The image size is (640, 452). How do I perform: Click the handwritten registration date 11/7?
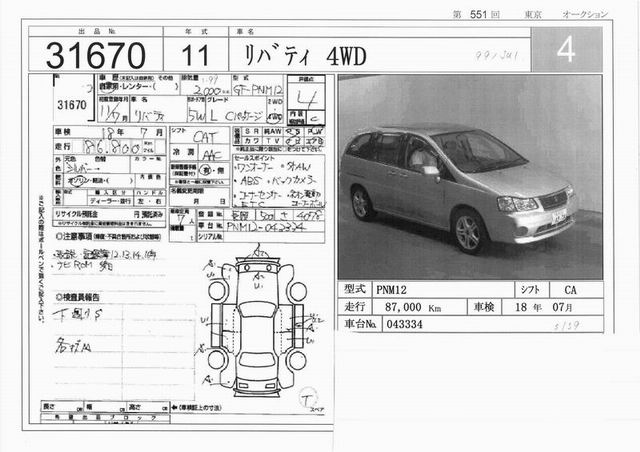coord(110,114)
